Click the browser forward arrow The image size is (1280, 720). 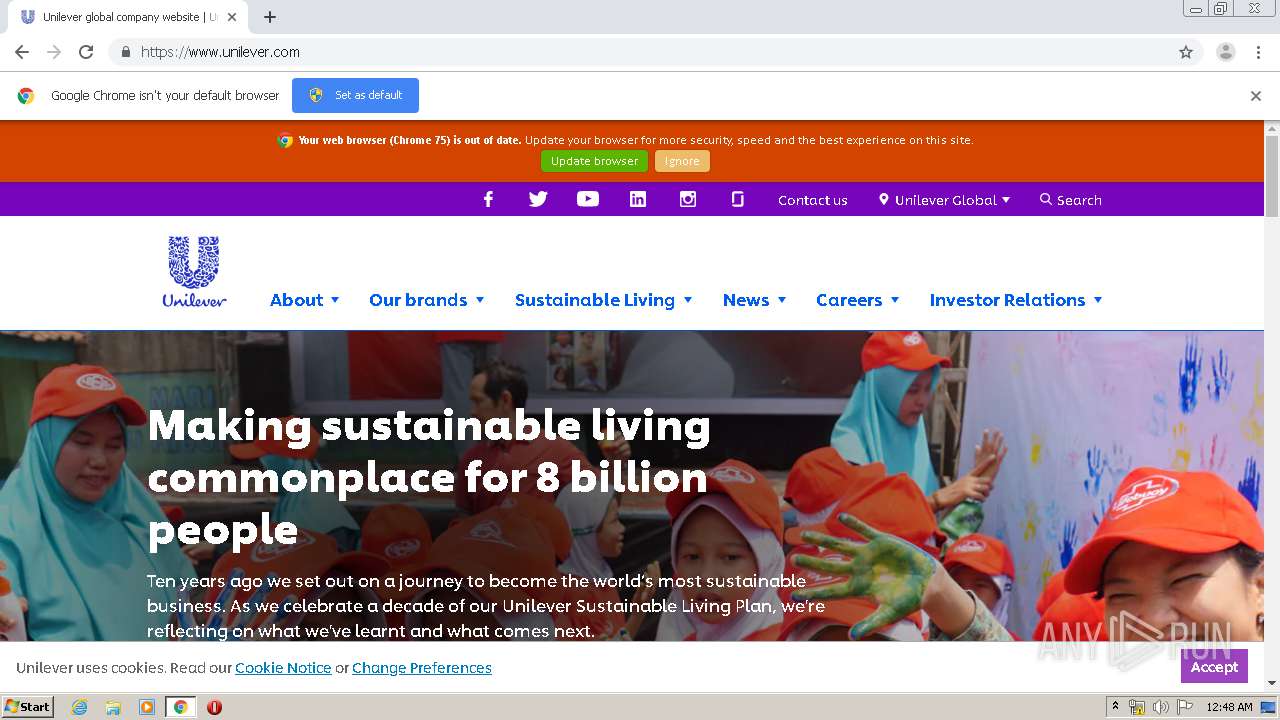[x=54, y=52]
